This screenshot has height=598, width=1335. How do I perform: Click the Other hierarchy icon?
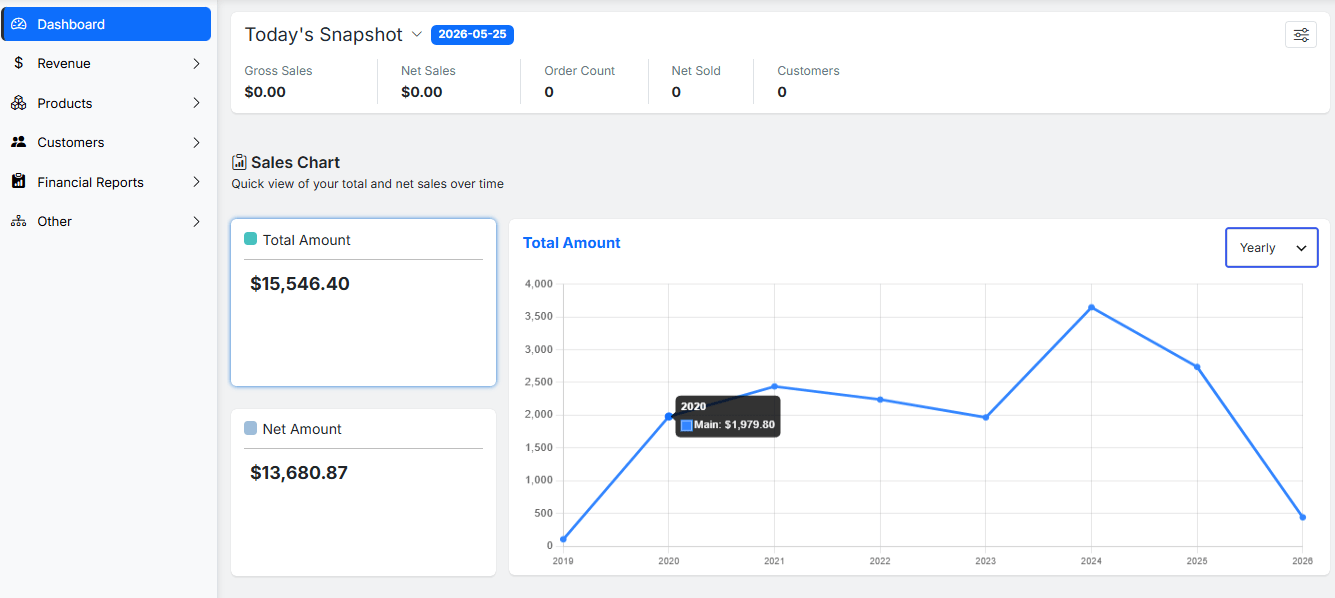point(19,221)
